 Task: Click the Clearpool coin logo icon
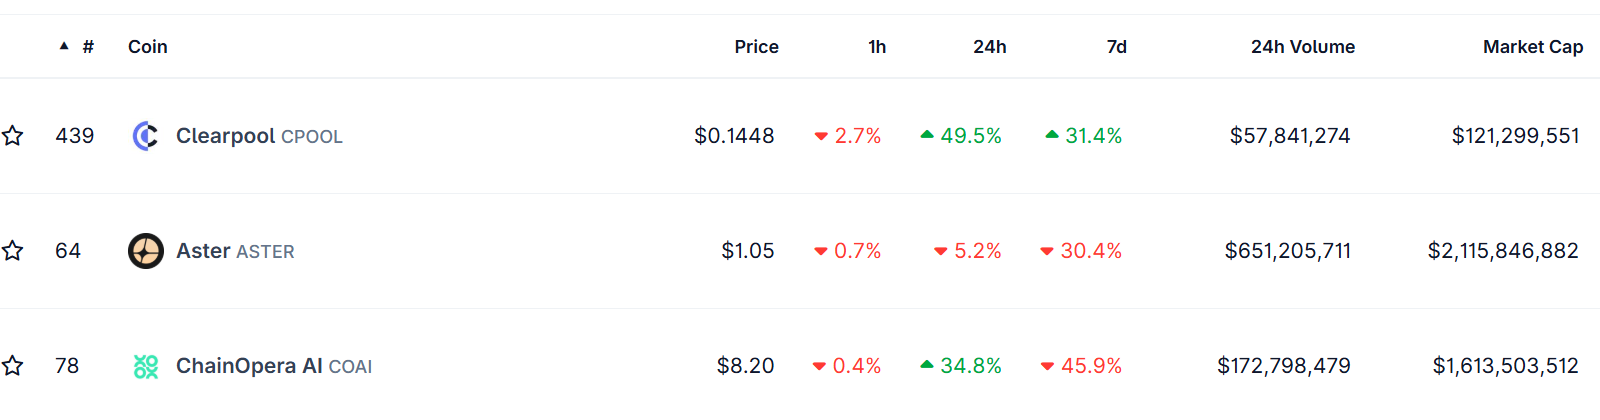pos(146,136)
